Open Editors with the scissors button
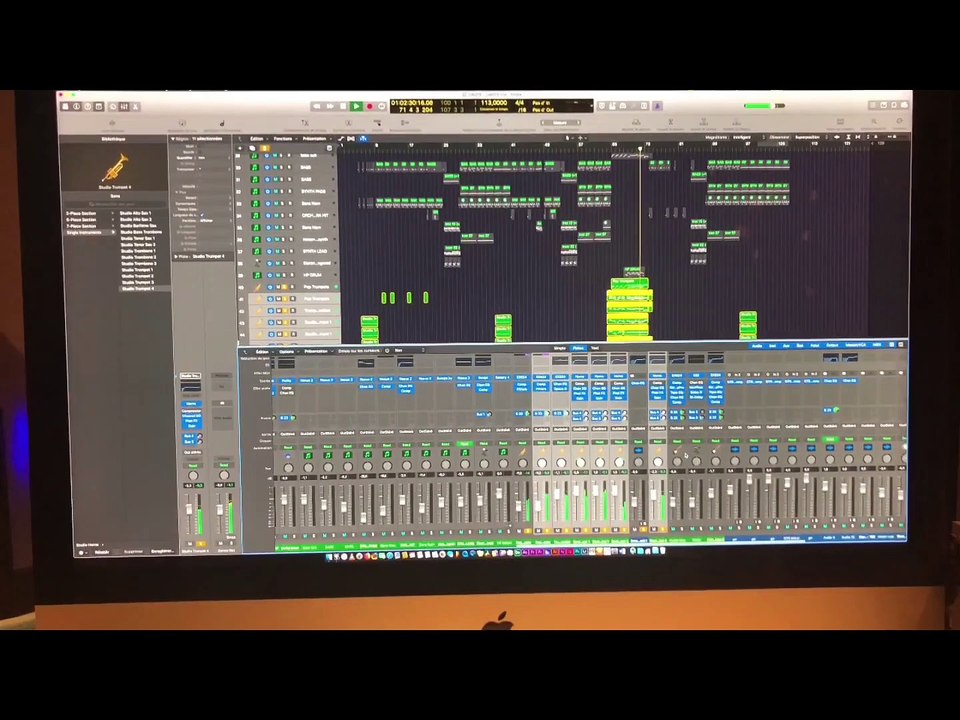960x720 pixels. point(136,107)
